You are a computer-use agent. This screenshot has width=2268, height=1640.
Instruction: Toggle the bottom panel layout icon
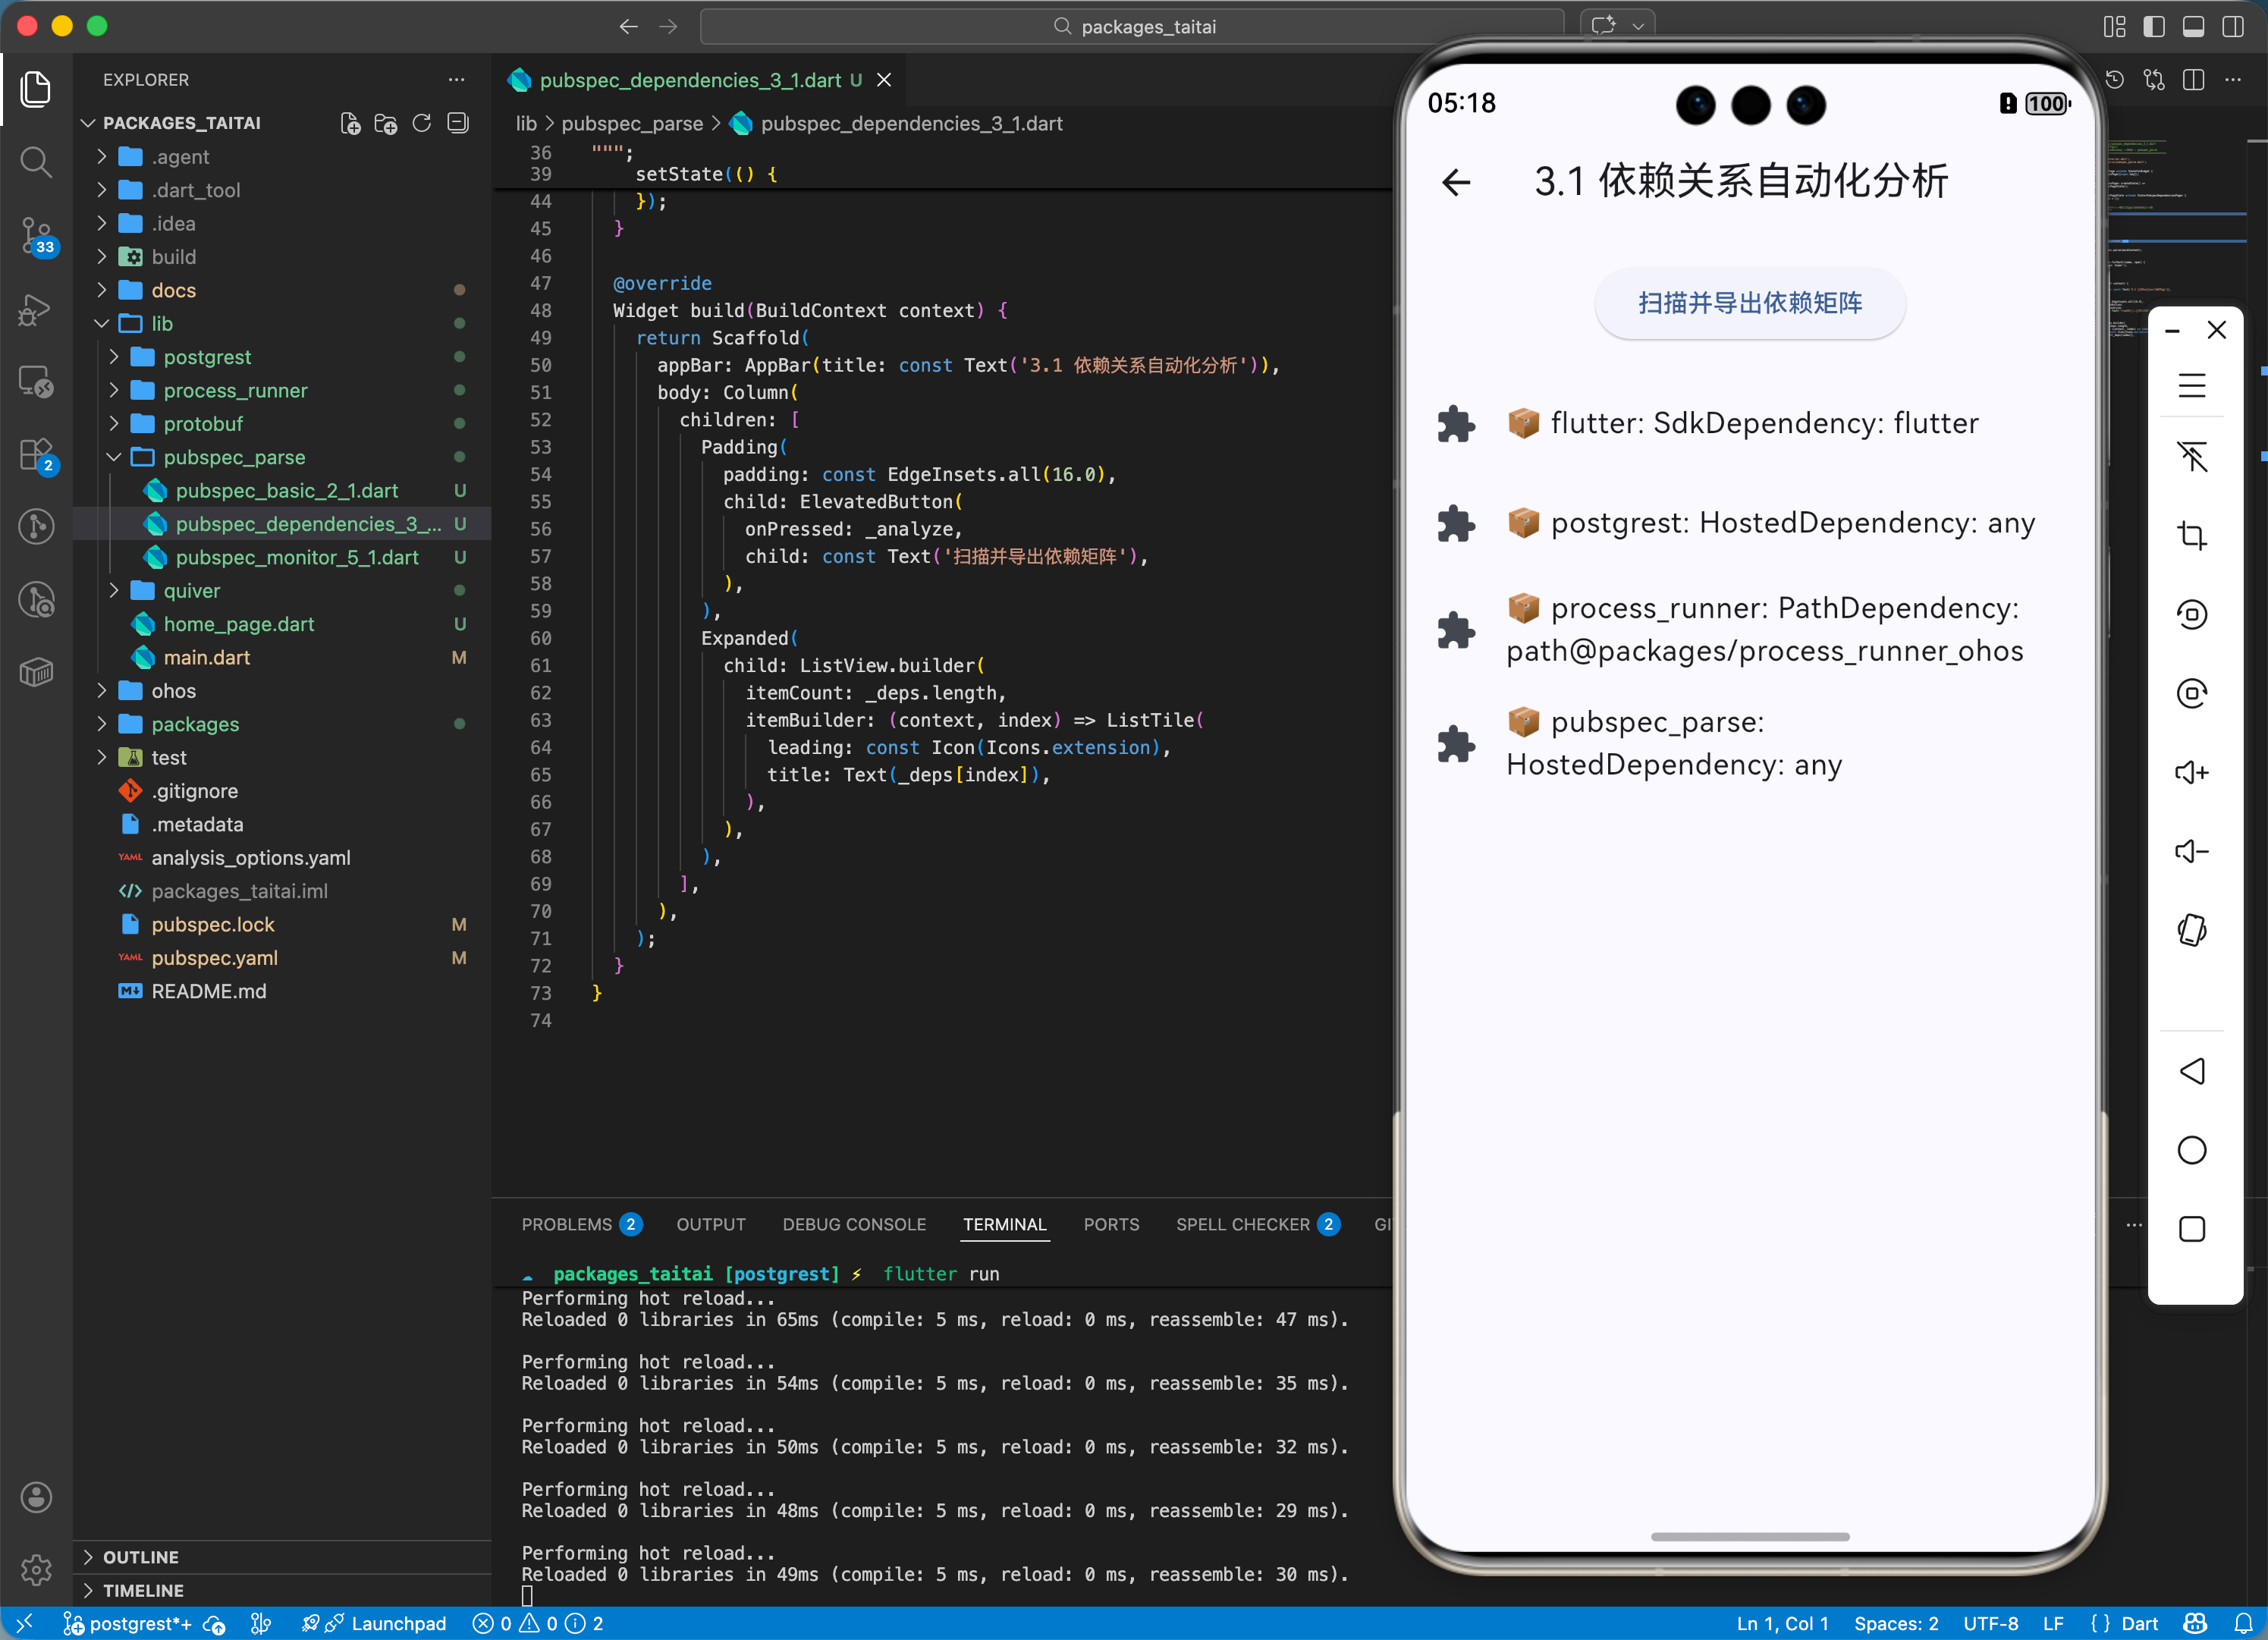pyautogui.click(x=2193, y=27)
